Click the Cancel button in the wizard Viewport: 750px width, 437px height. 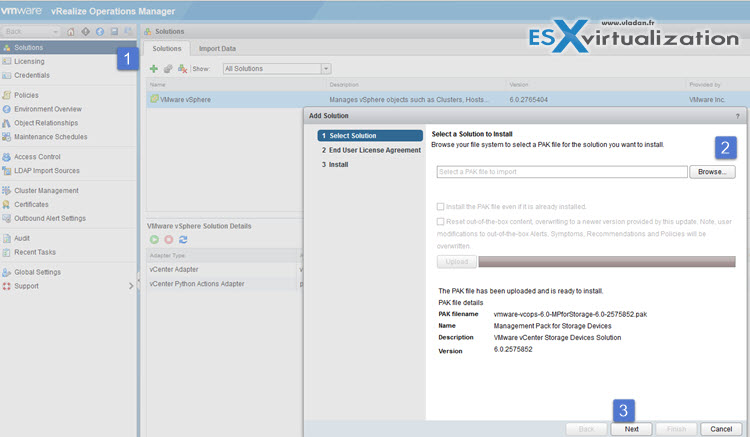click(721, 429)
